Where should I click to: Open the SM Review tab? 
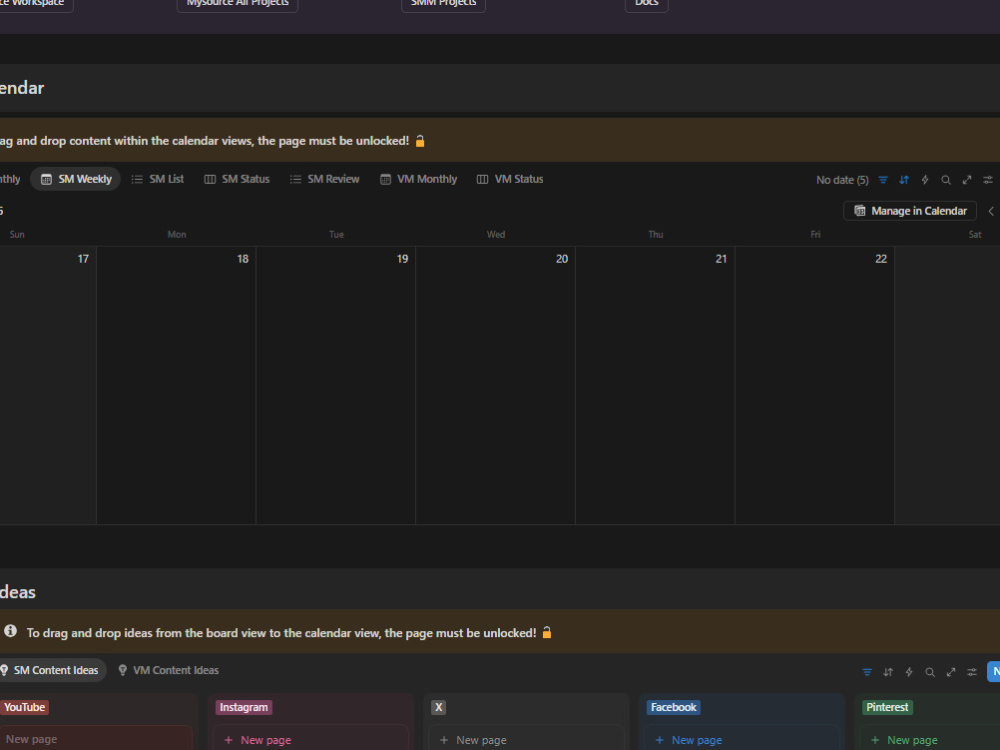click(x=325, y=179)
